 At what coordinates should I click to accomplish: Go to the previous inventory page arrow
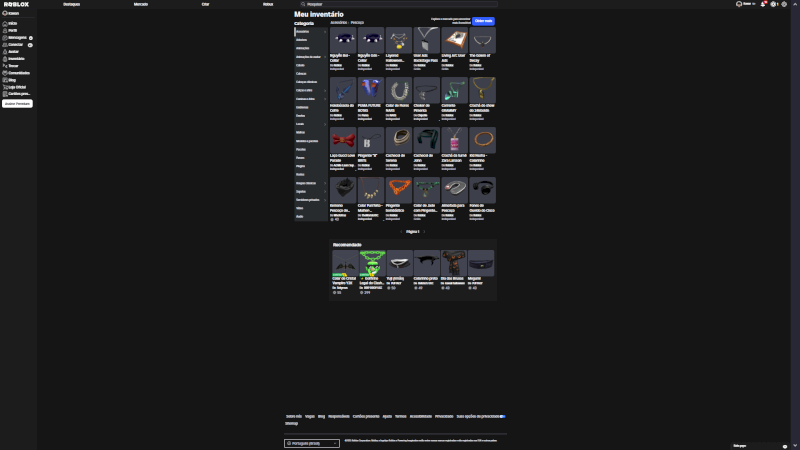coord(402,232)
